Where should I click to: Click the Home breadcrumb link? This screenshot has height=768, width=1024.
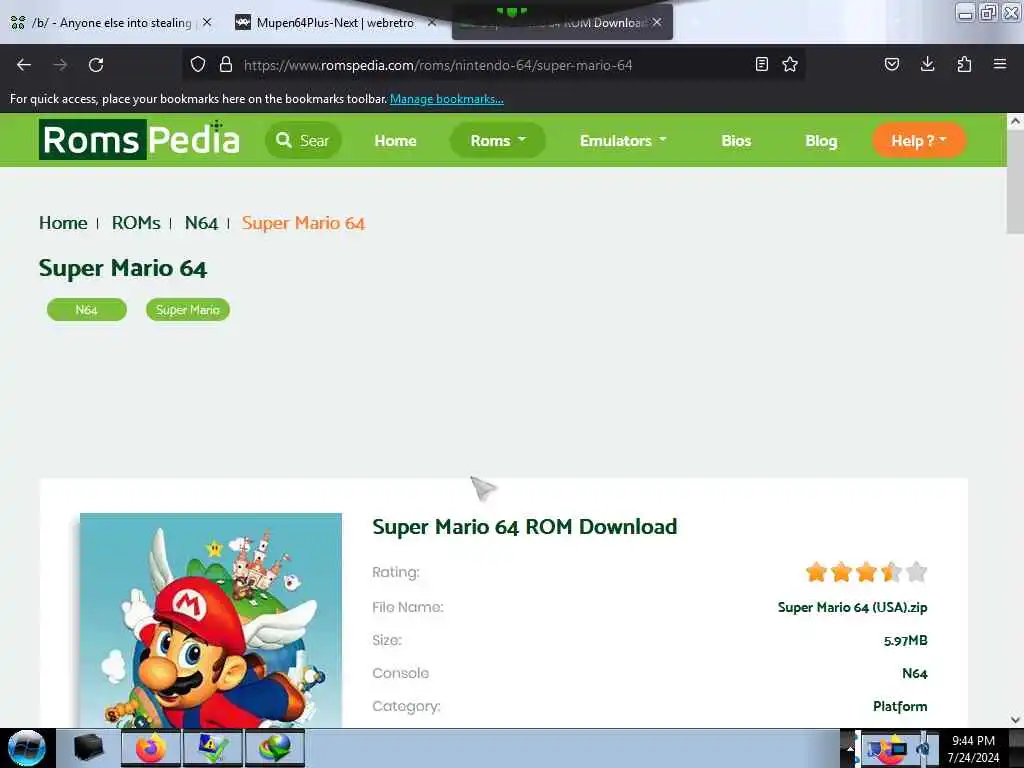(63, 223)
